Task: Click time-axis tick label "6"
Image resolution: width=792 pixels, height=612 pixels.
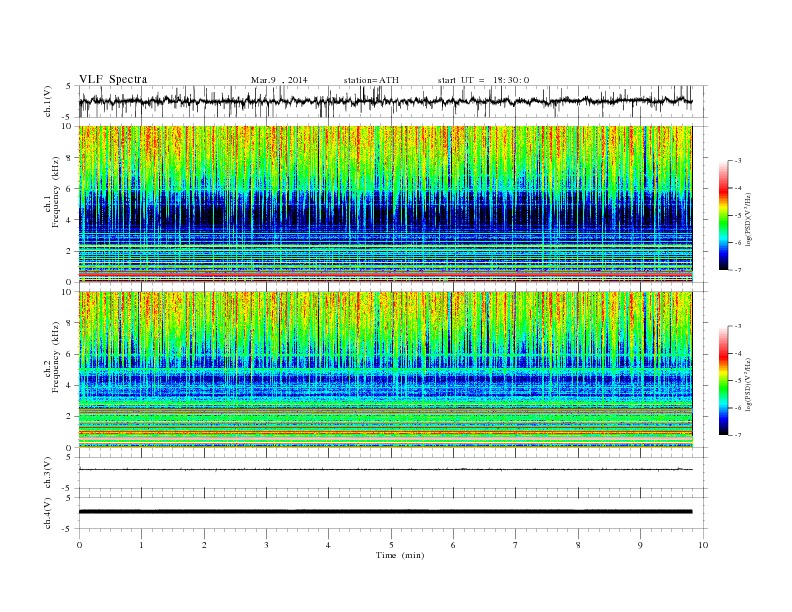Action: 453,545
